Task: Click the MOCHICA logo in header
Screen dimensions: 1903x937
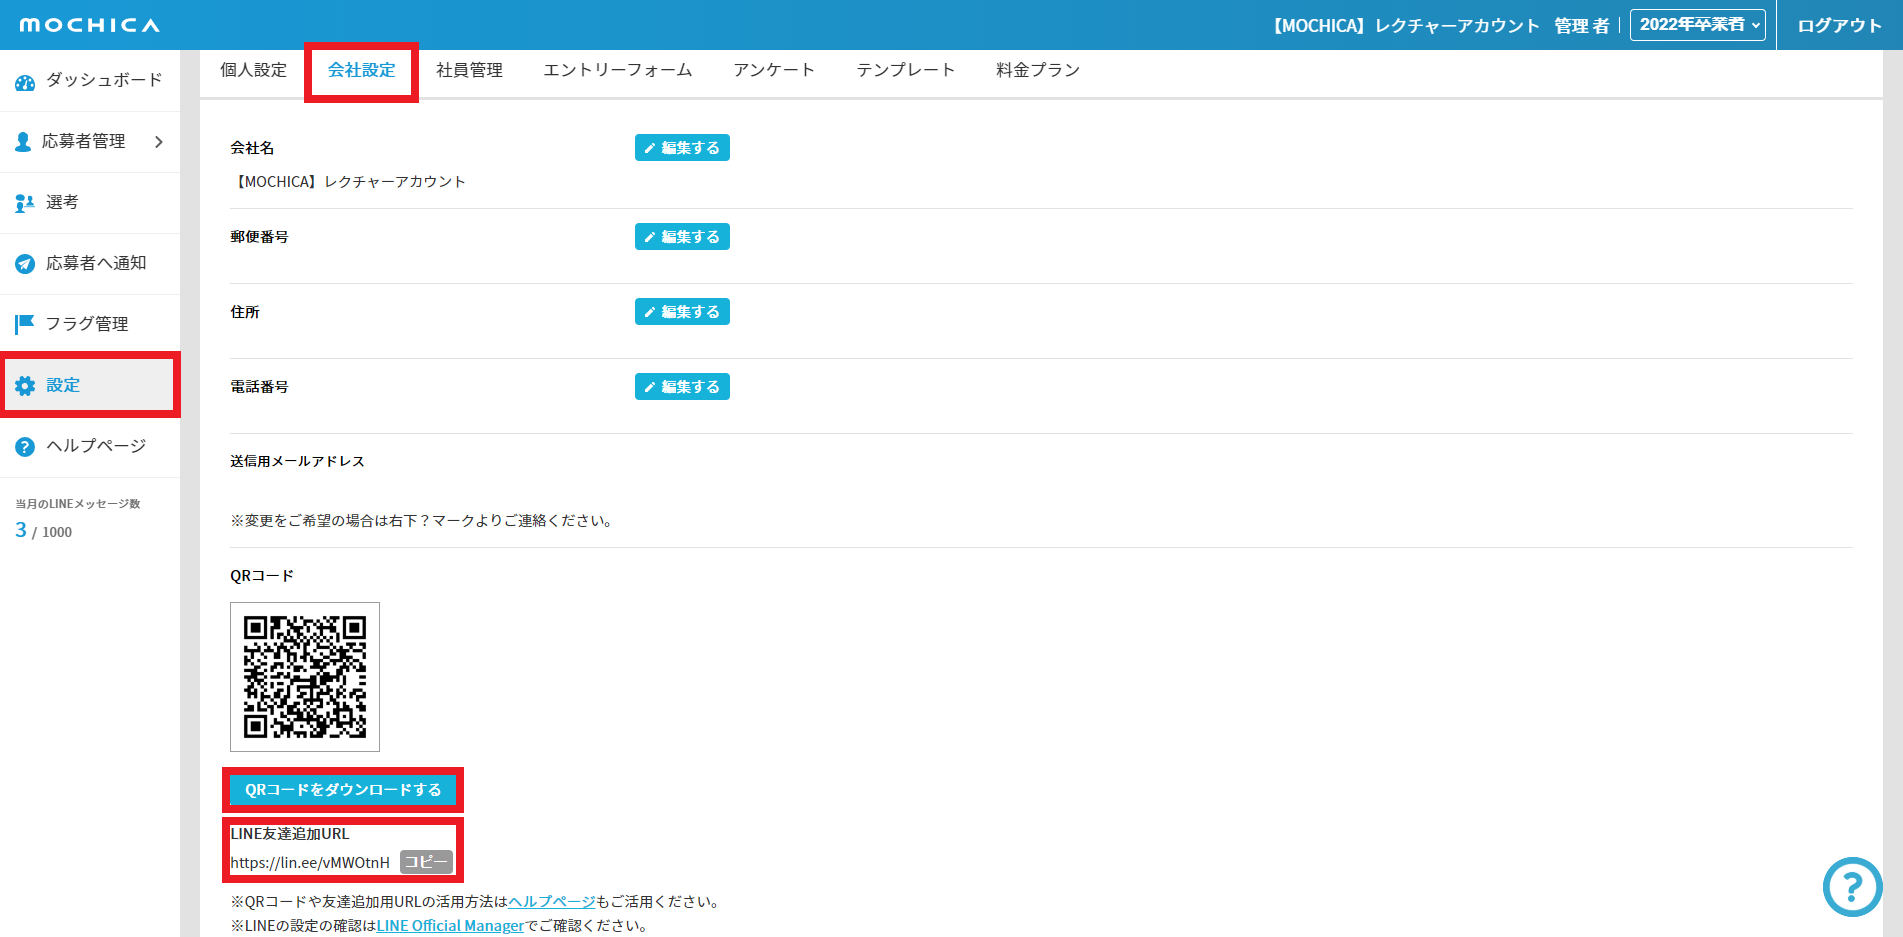Action: [x=89, y=25]
